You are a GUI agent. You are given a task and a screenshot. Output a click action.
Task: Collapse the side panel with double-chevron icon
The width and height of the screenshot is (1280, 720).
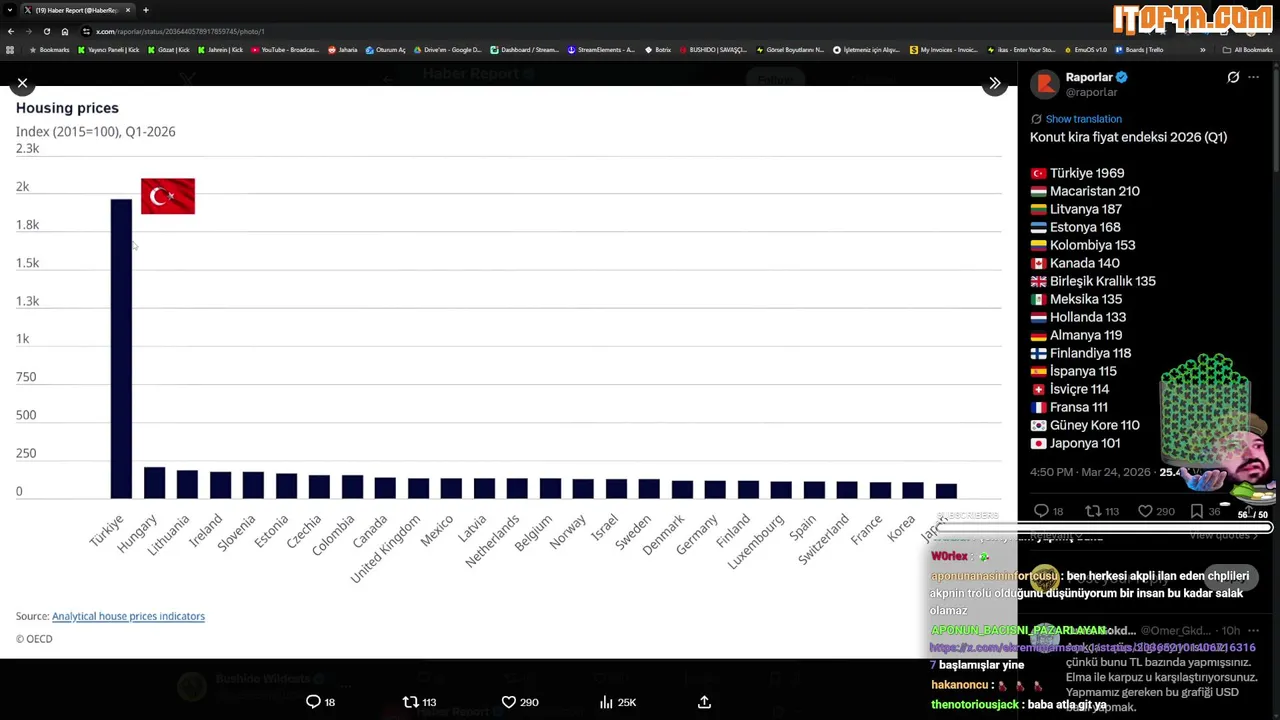[x=994, y=84]
